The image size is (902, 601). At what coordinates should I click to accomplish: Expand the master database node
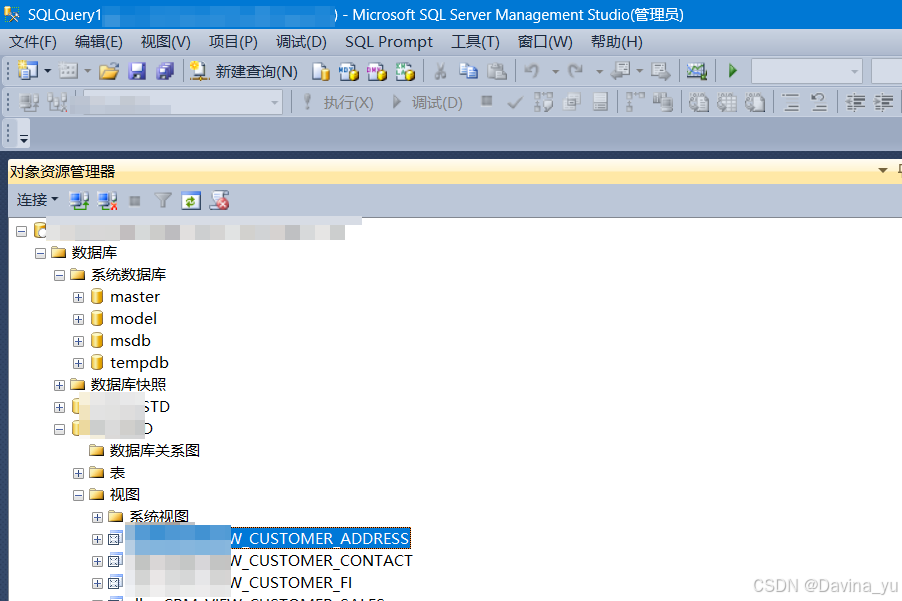pos(78,296)
